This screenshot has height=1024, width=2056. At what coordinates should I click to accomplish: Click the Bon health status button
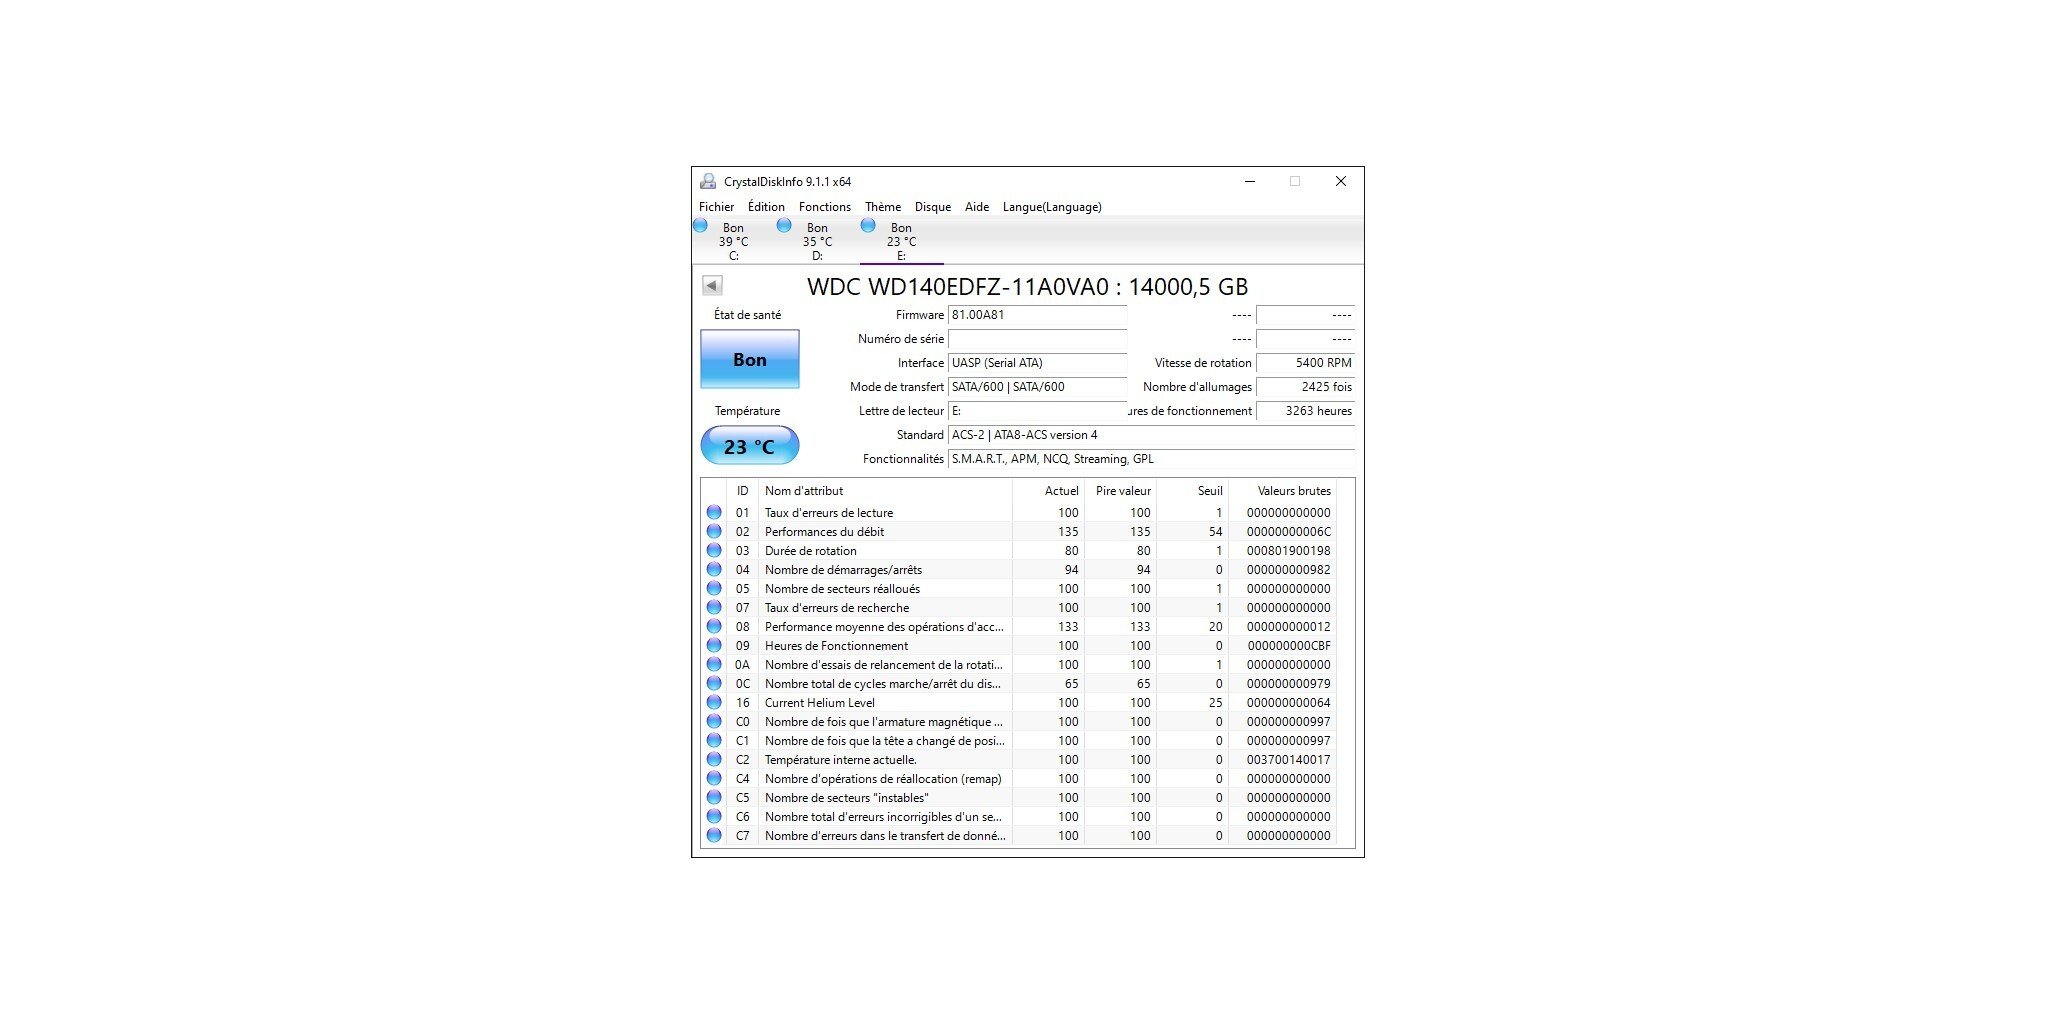750,359
